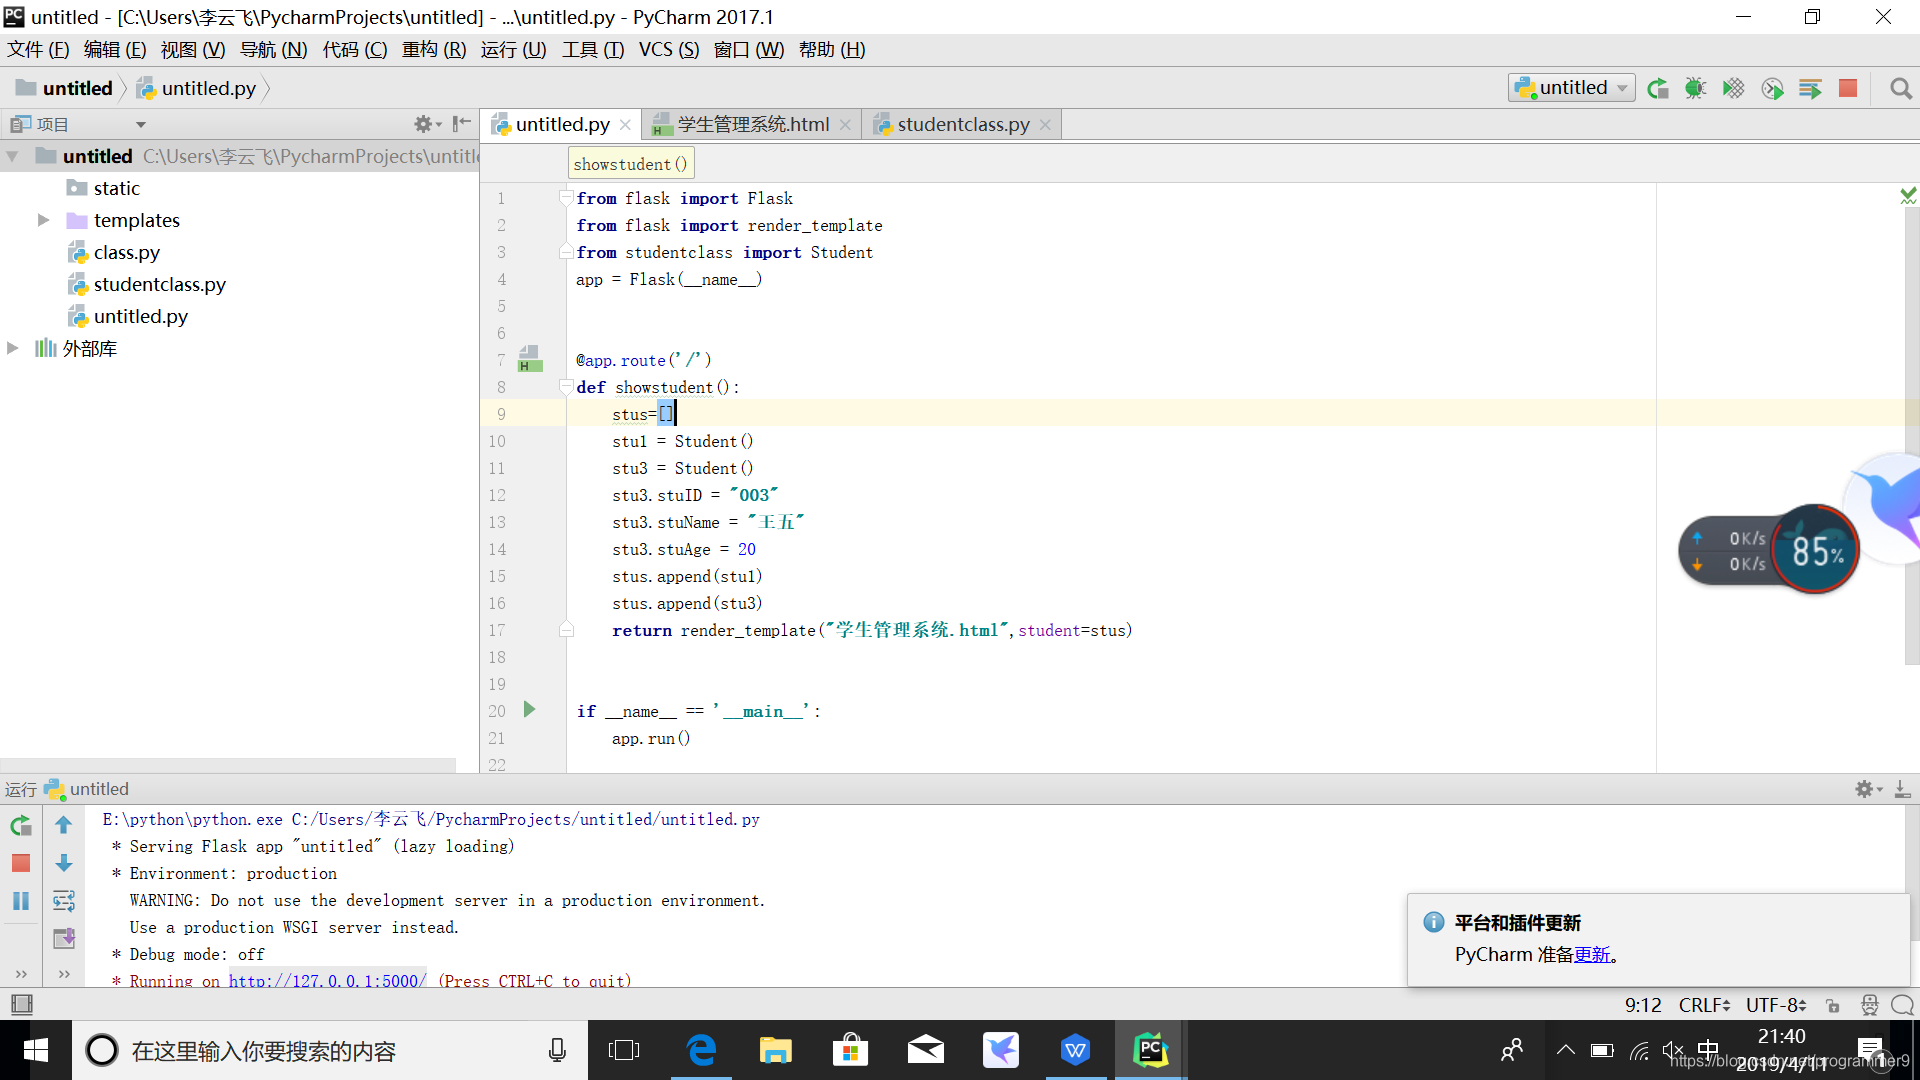The image size is (1920, 1080).
Task: Click the 更新 update link in the notification
Action: (x=1592, y=954)
